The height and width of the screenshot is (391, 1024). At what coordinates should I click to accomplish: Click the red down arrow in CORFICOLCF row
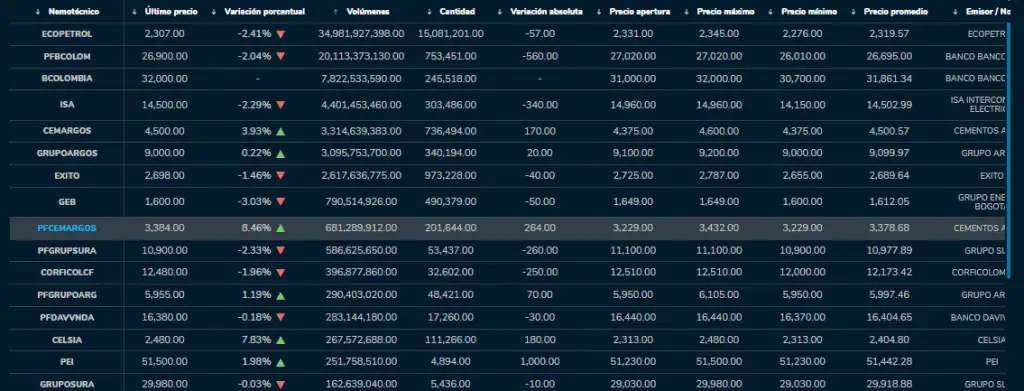[280, 273]
